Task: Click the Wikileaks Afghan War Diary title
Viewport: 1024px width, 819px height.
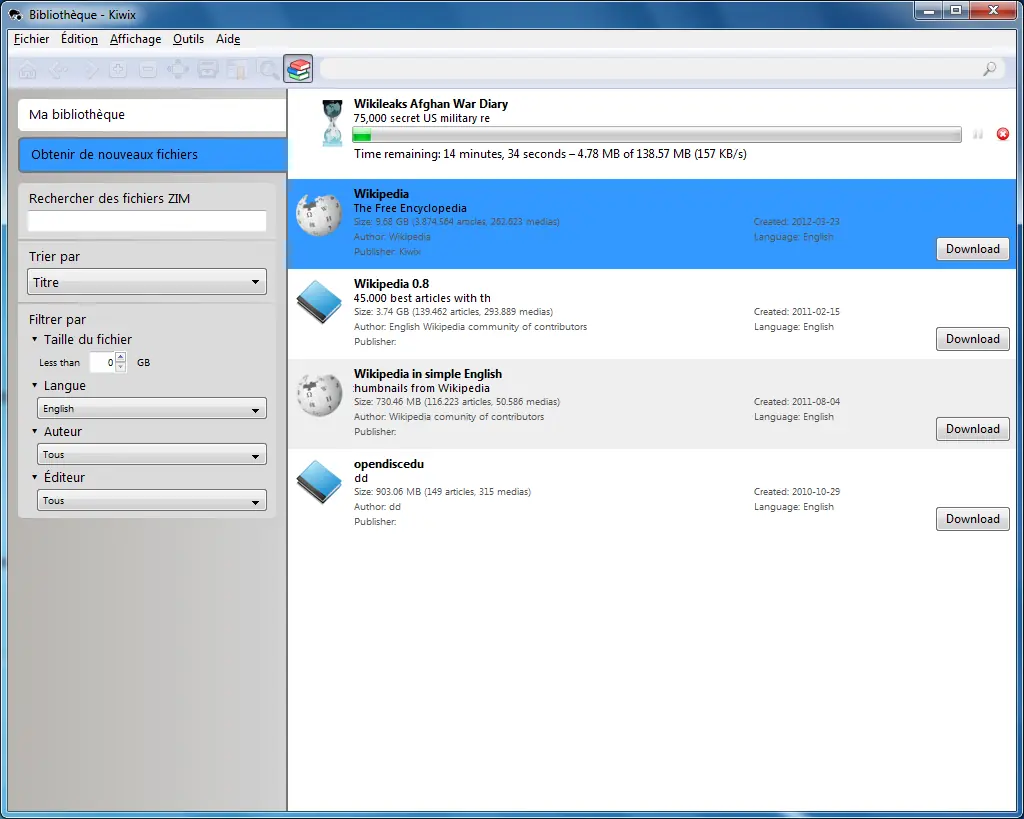Action: tap(430, 104)
